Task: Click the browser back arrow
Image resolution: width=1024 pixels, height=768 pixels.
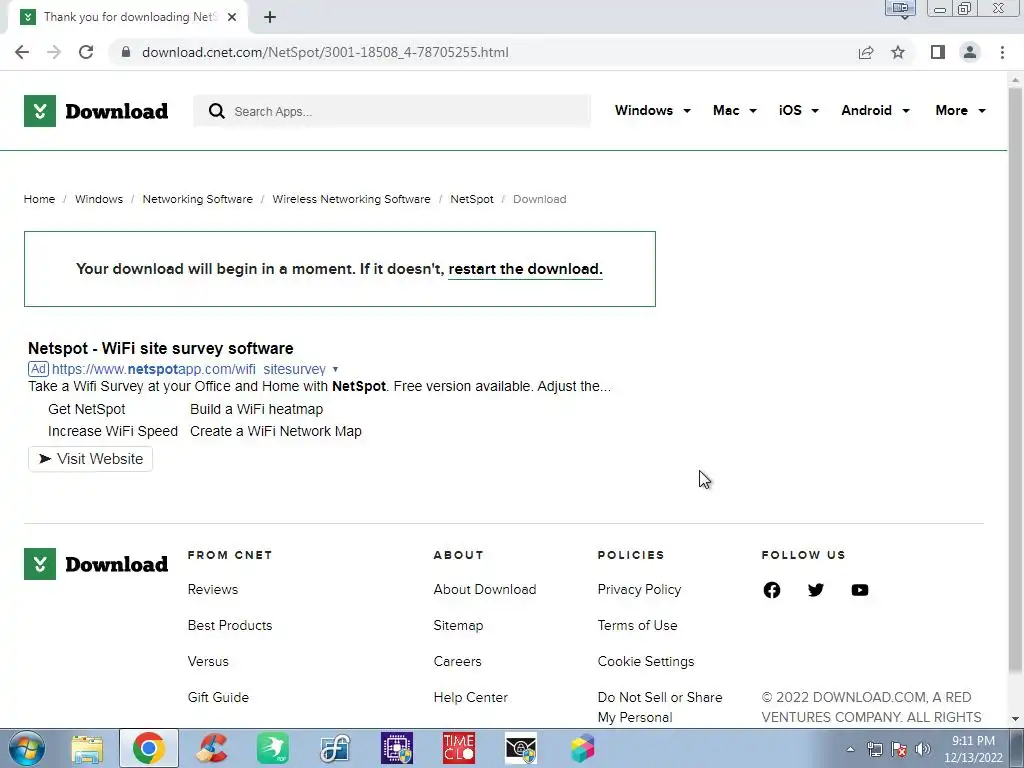Action: pos(22,52)
